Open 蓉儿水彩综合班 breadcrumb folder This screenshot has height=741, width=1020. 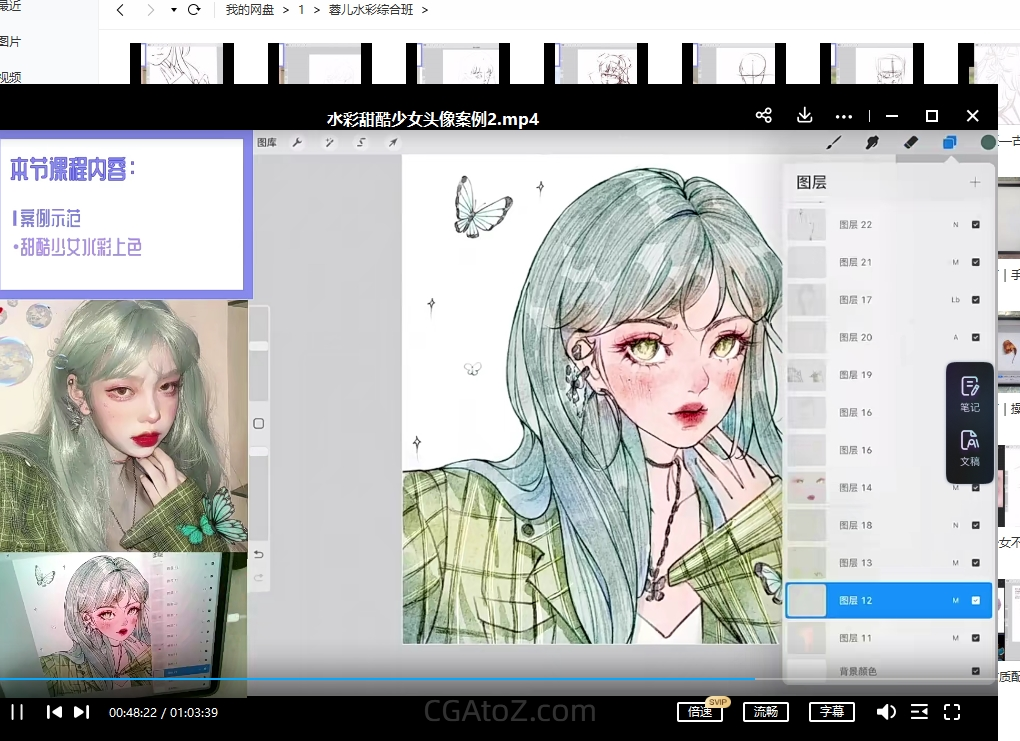(371, 10)
